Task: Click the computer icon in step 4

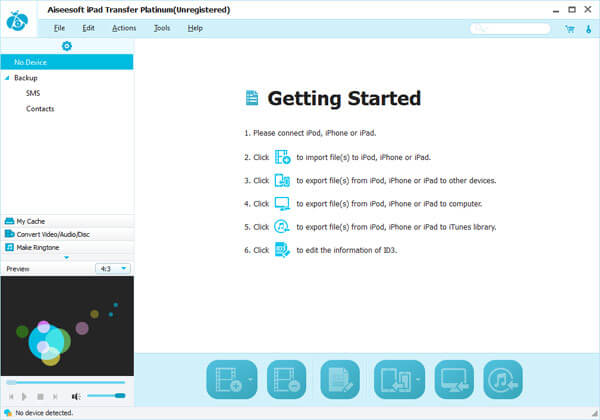Action: [x=282, y=203]
